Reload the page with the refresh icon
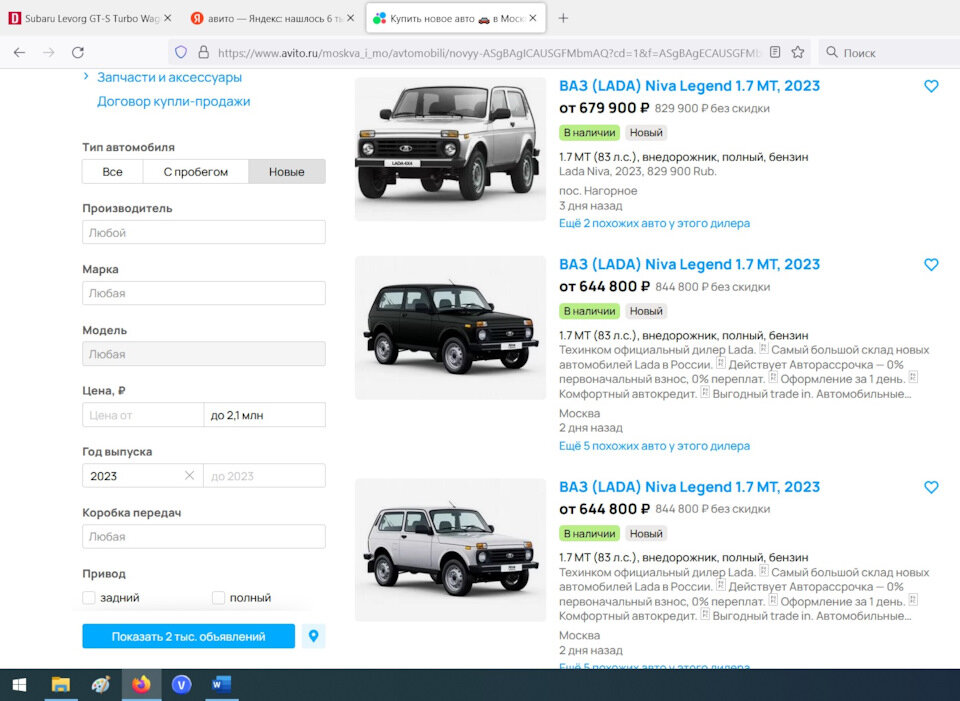960x701 pixels. [78, 53]
